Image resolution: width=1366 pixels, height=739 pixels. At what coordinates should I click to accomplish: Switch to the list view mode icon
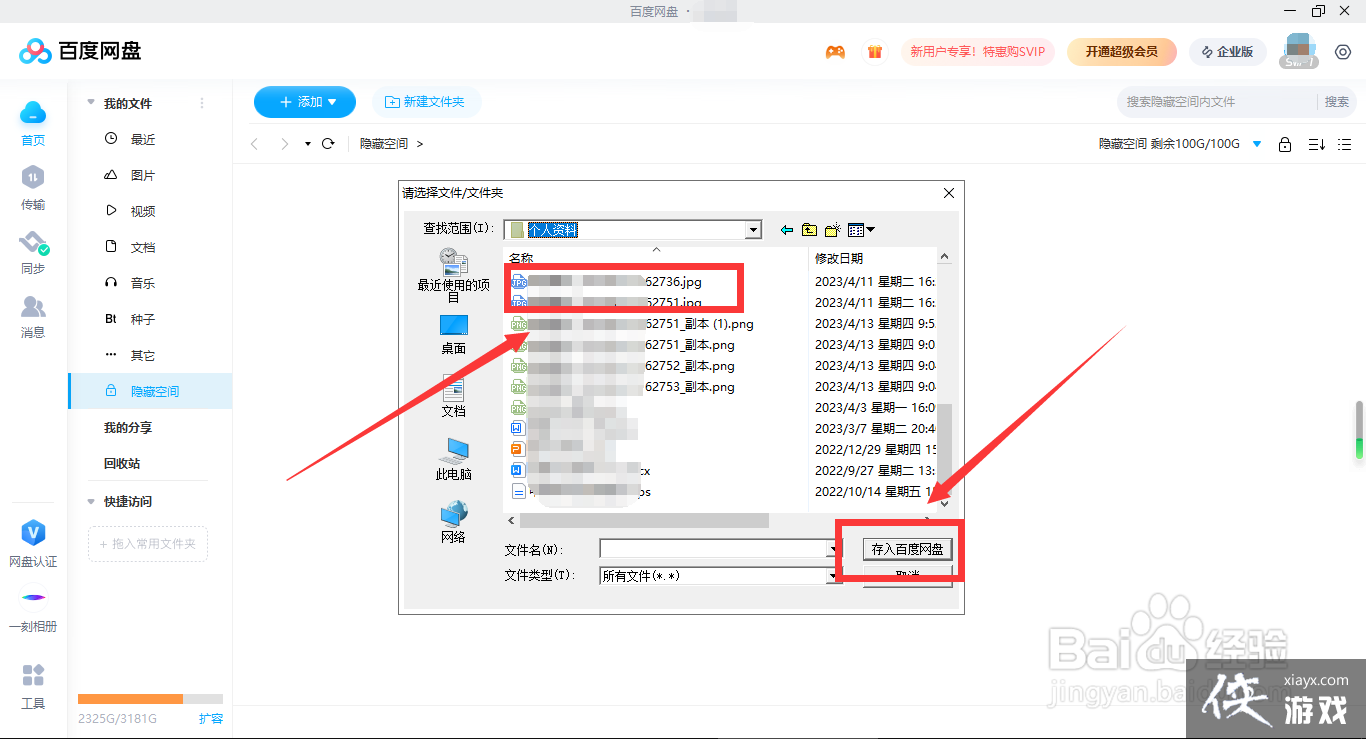1345,145
